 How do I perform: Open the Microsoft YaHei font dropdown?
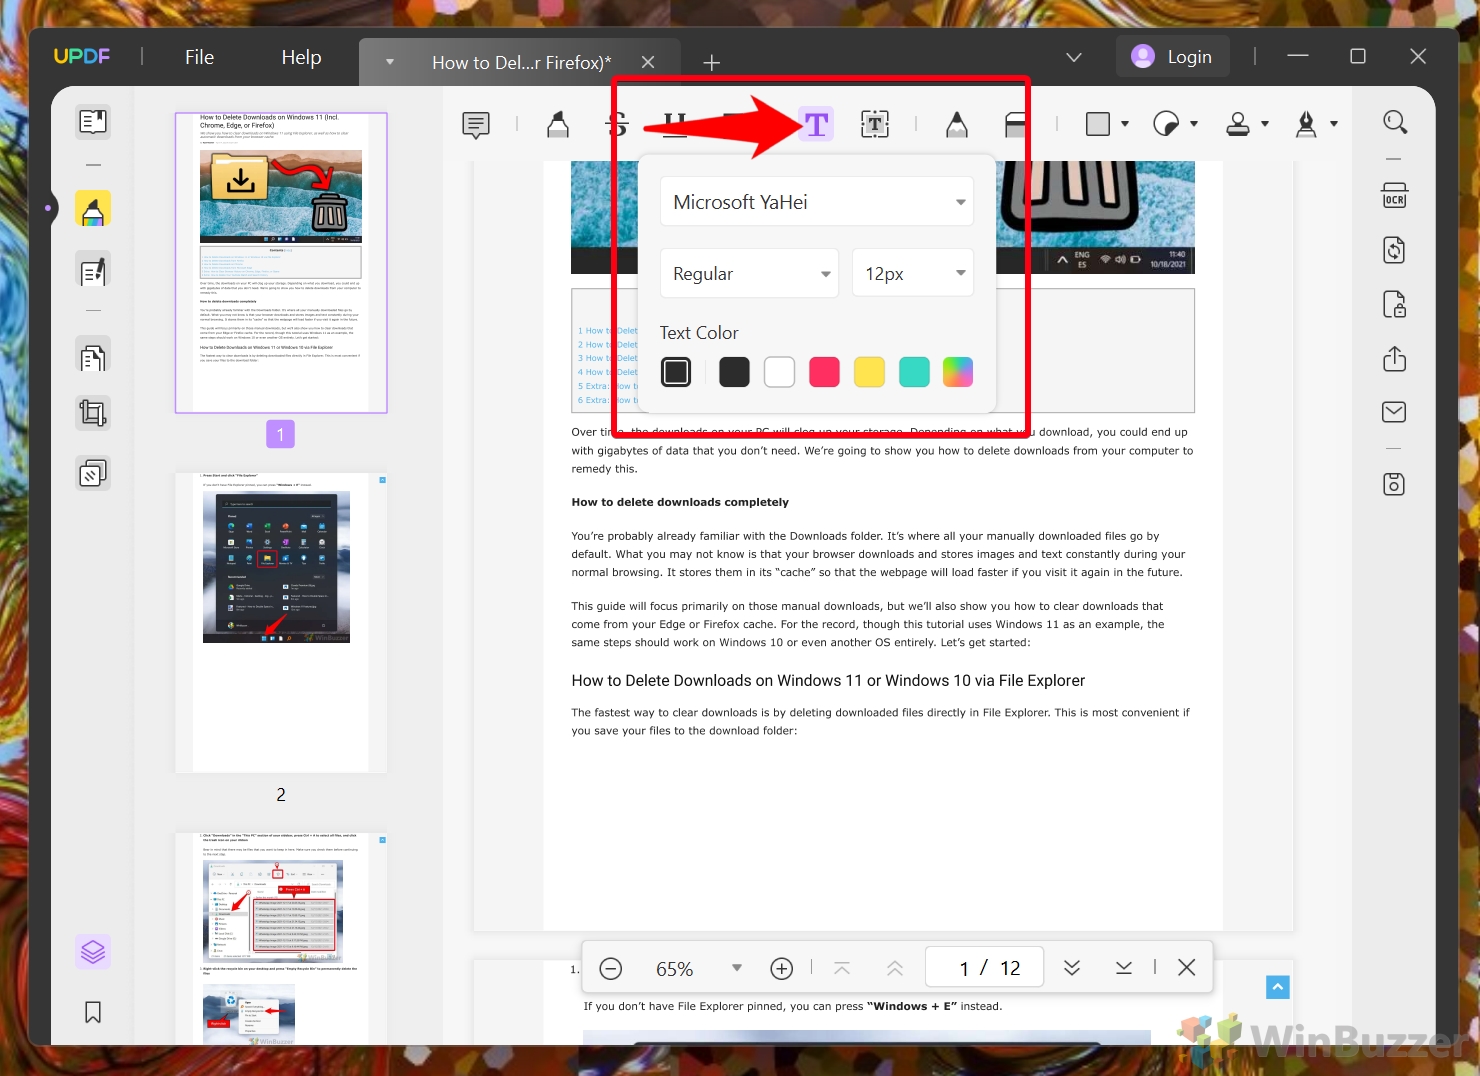click(x=816, y=202)
